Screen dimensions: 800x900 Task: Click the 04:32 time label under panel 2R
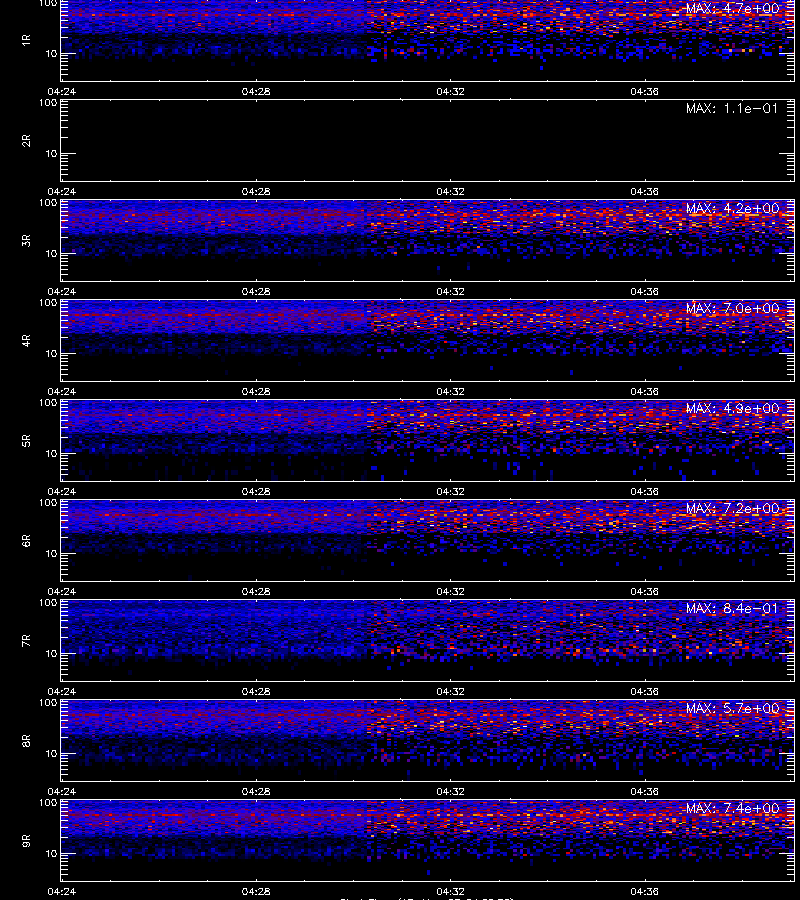[451, 192]
